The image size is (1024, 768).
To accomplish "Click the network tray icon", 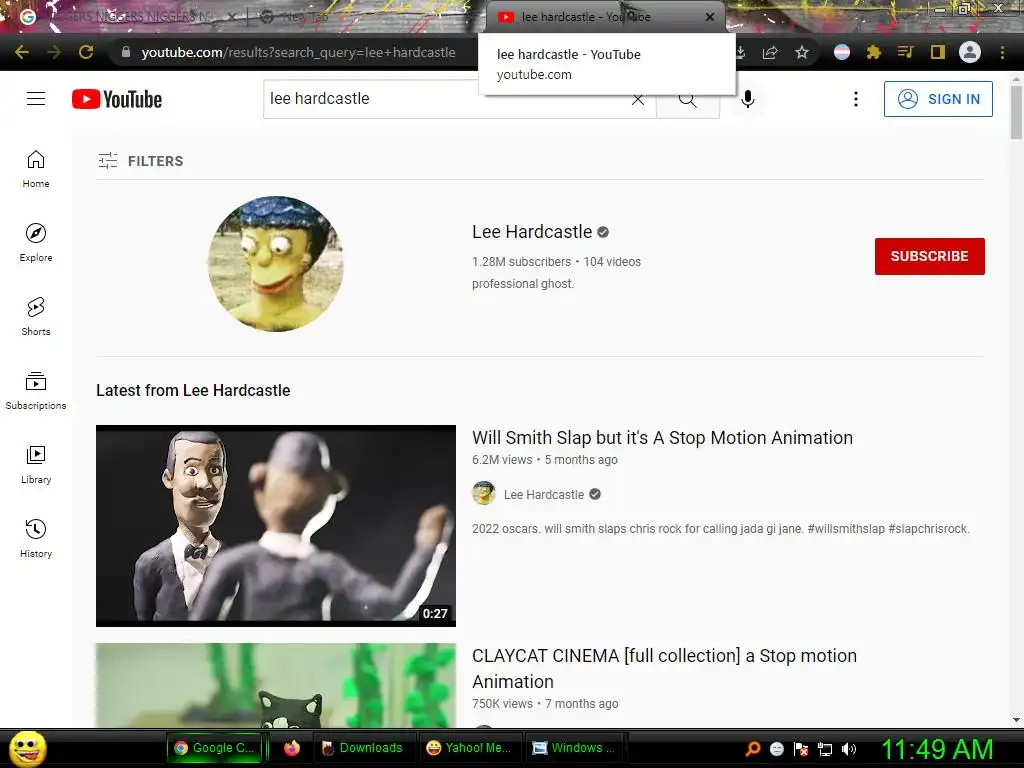I will click(x=825, y=749).
